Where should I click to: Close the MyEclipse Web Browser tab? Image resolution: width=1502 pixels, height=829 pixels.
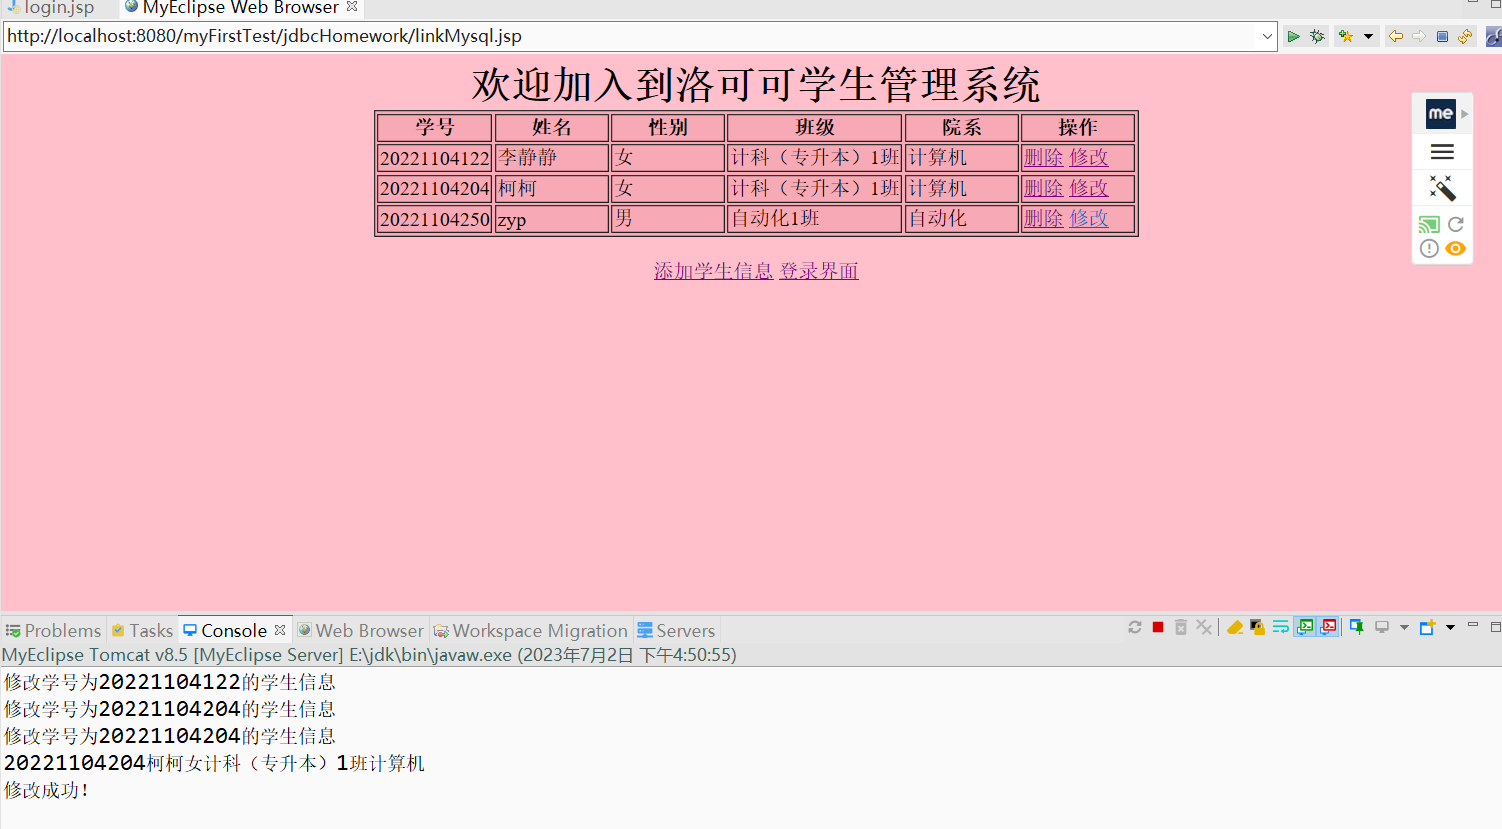point(352,6)
